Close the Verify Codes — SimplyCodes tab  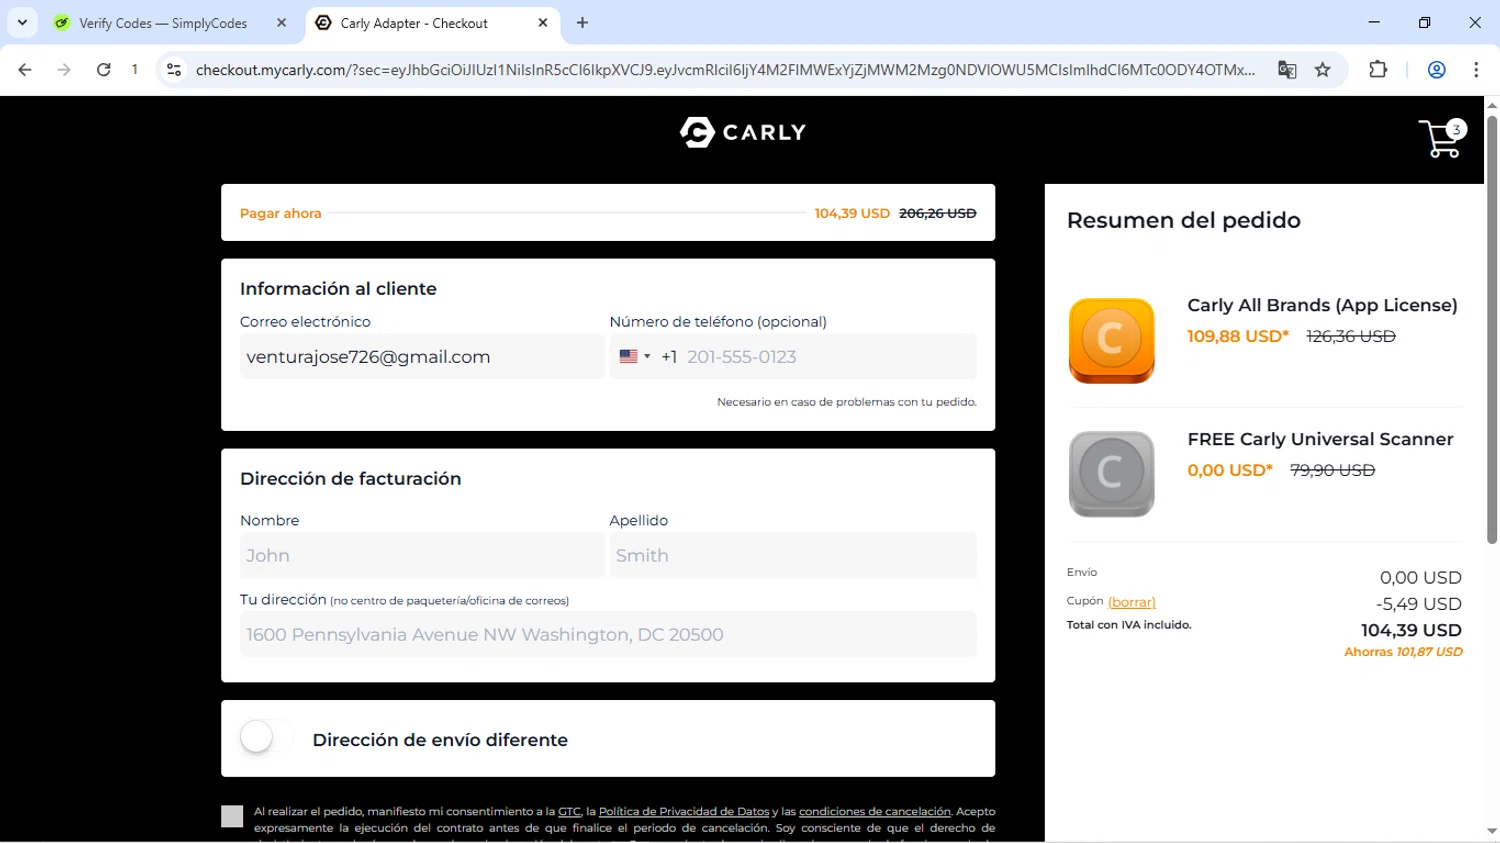click(281, 23)
